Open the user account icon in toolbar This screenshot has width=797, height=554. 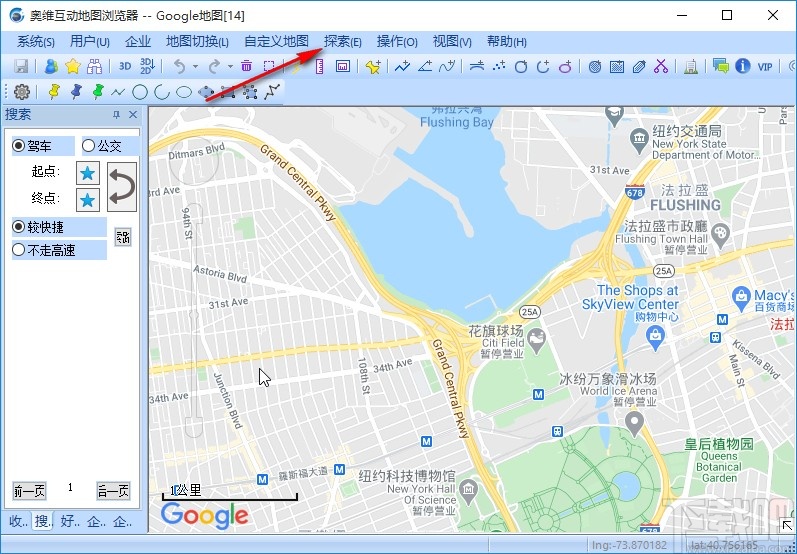(x=51, y=66)
